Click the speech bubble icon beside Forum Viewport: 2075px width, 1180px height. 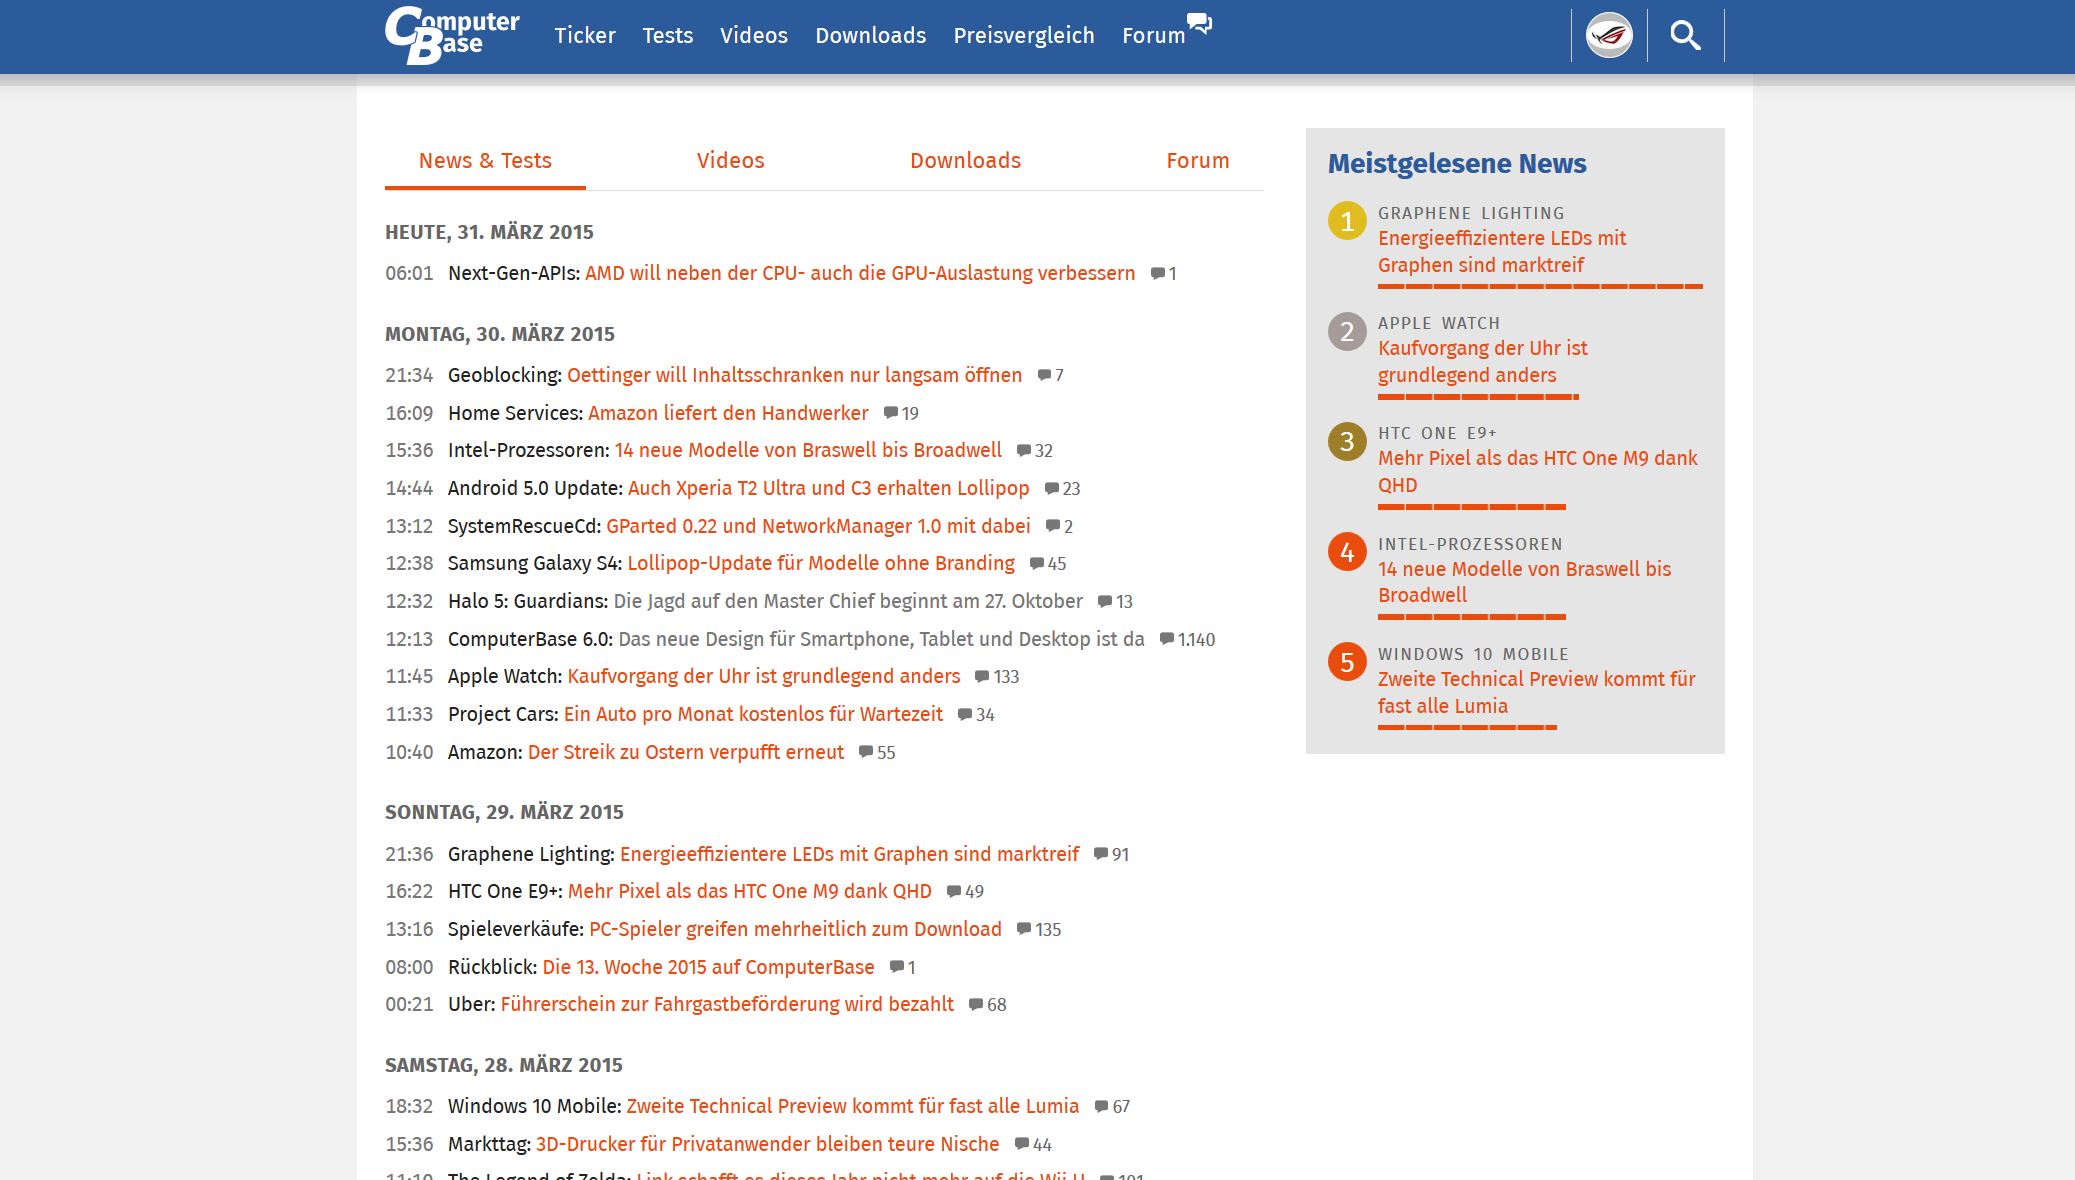pos(1199,23)
